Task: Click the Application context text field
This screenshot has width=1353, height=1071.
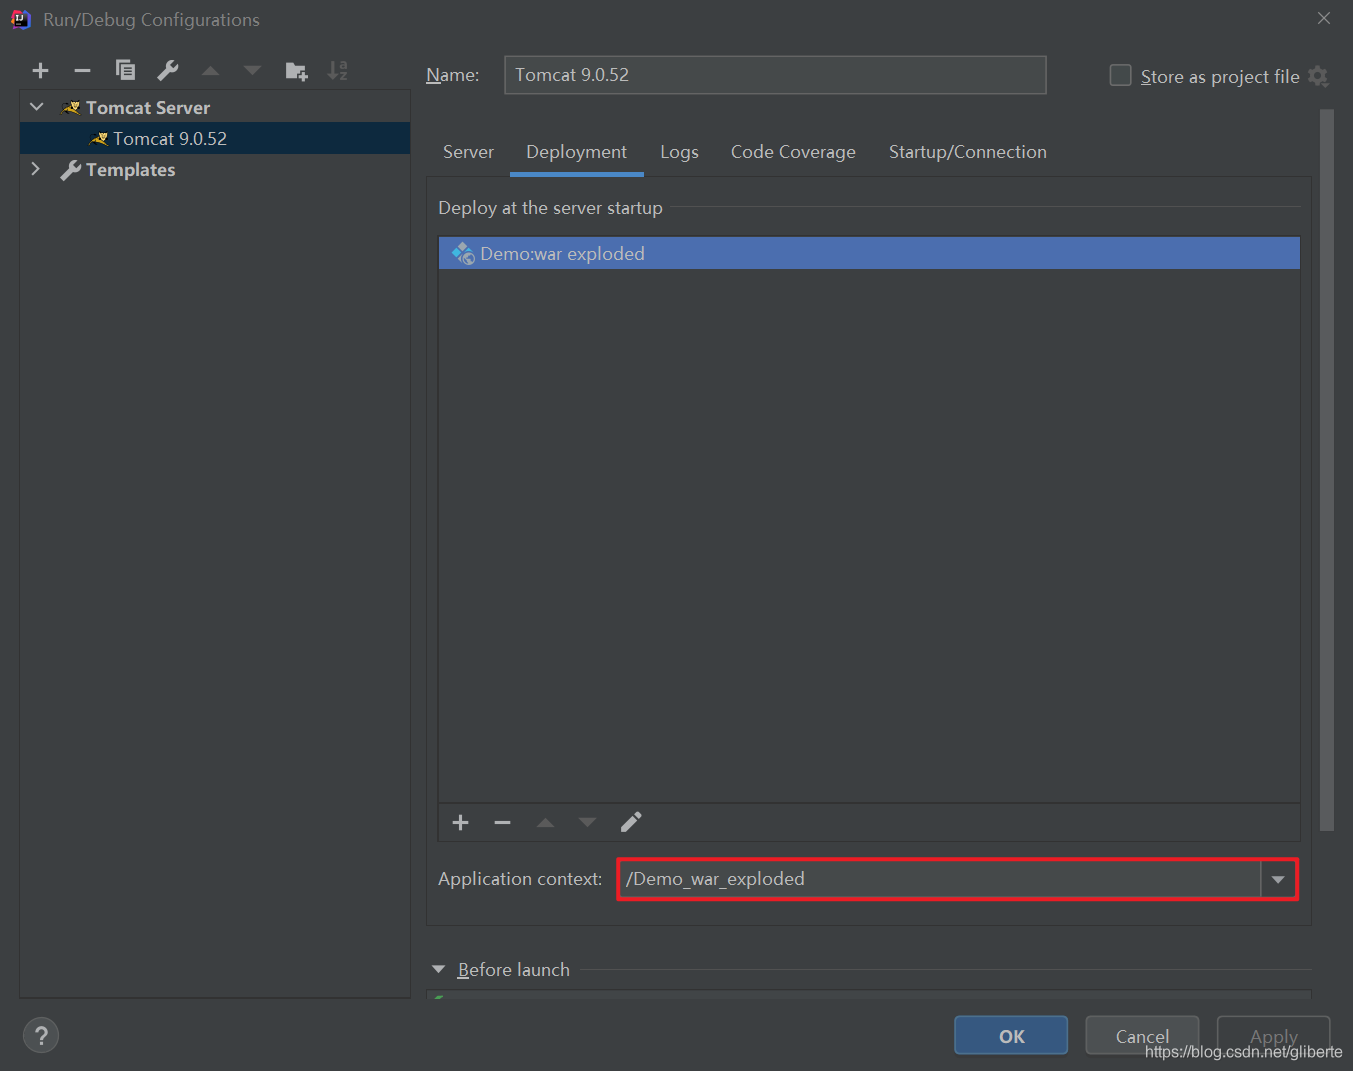Action: click(x=939, y=880)
